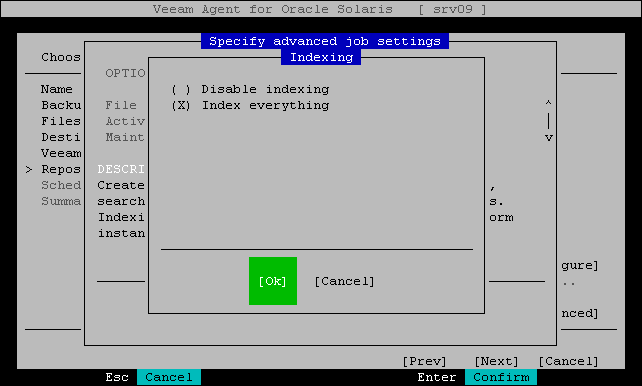Click the greyed Sched wizard step
Viewport: 642px width, 386px height.
(61, 185)
